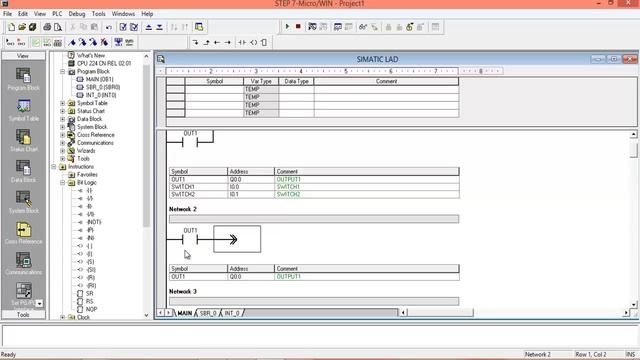Click the Network 2 comment field
This screenshot has height=360, width=640.
(314, 219)
